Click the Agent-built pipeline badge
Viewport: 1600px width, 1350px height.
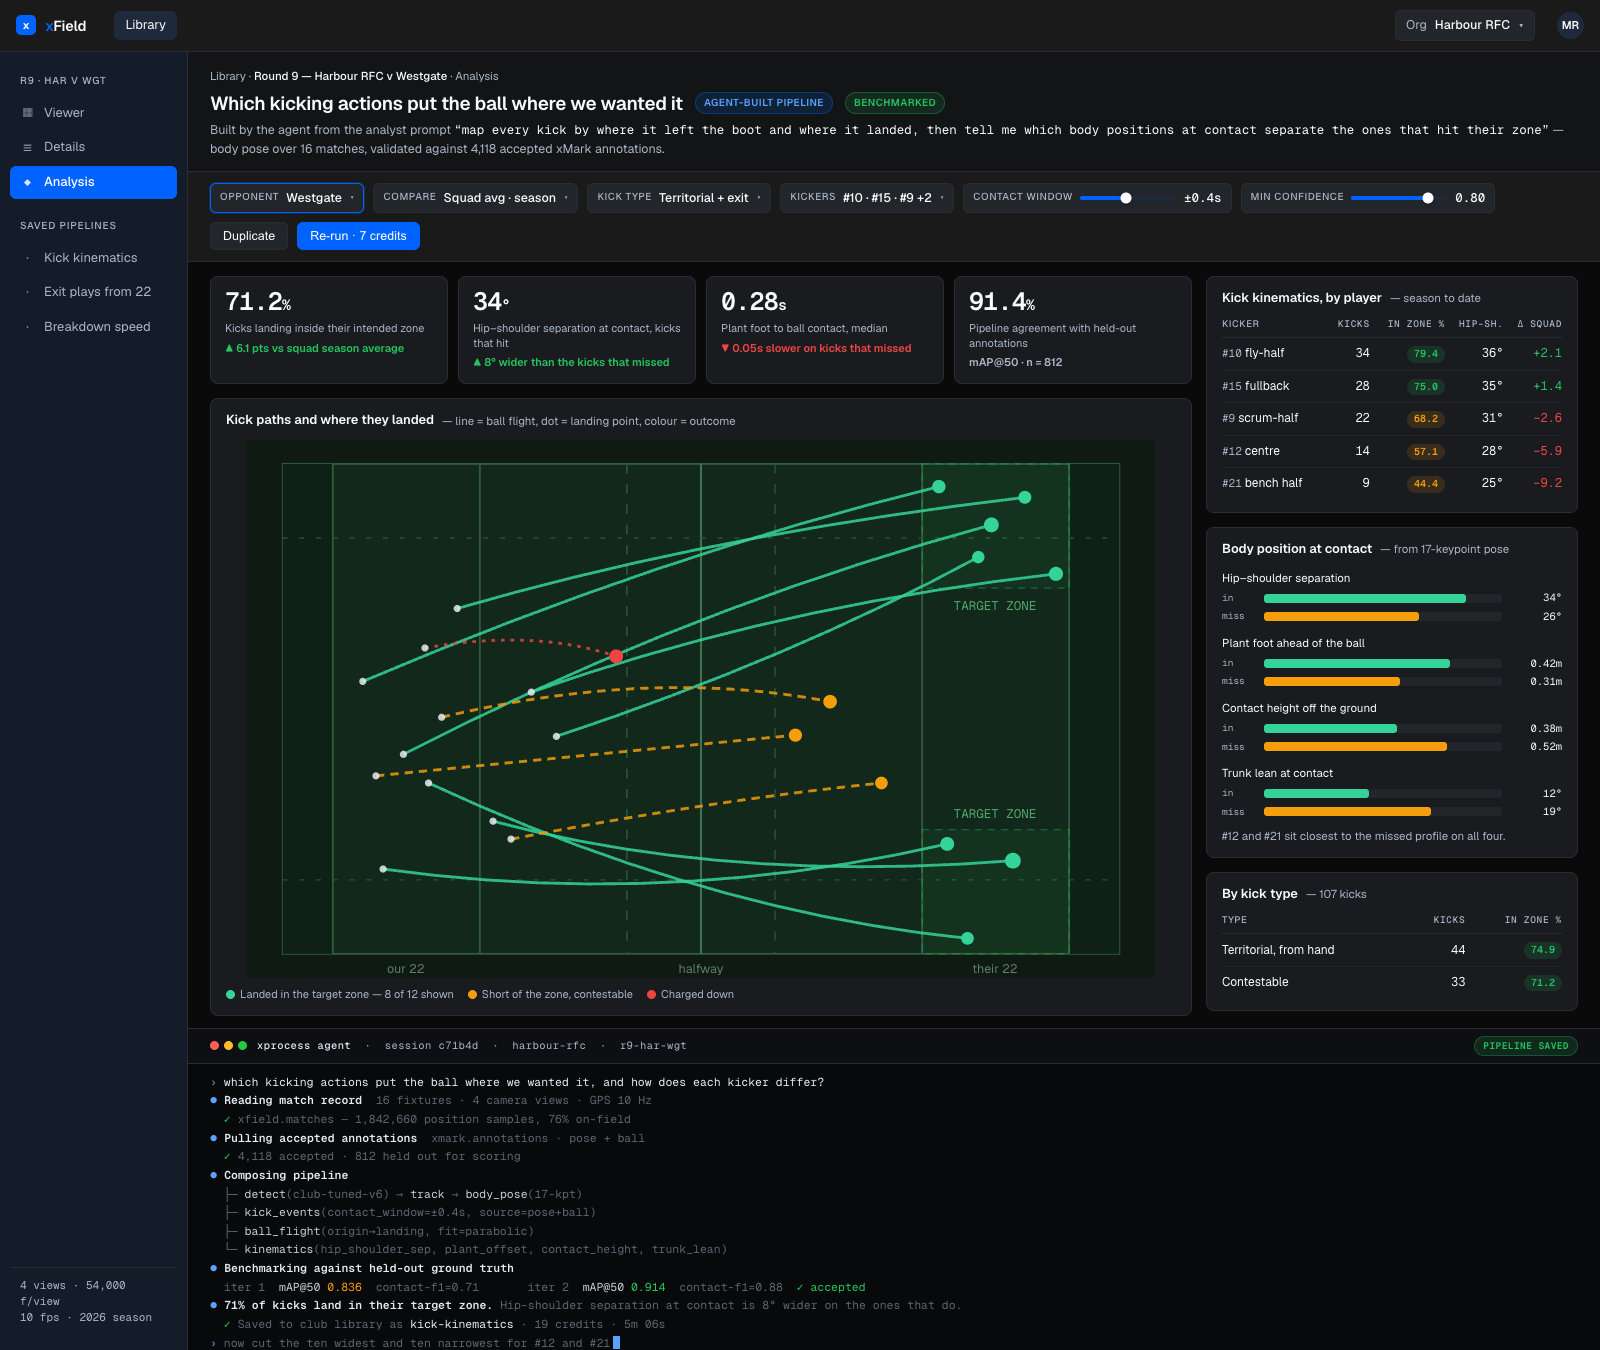click(764, 103)
